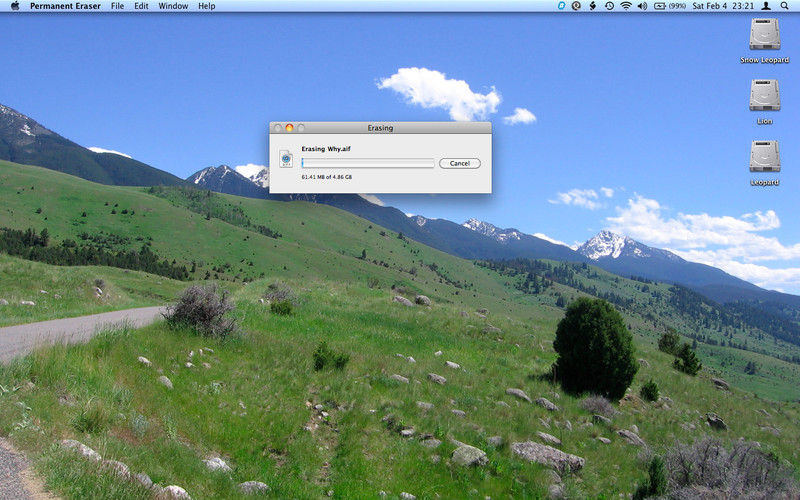Open the Edit menu
This screenshot has height=500, width=800.
click(141, 6)
